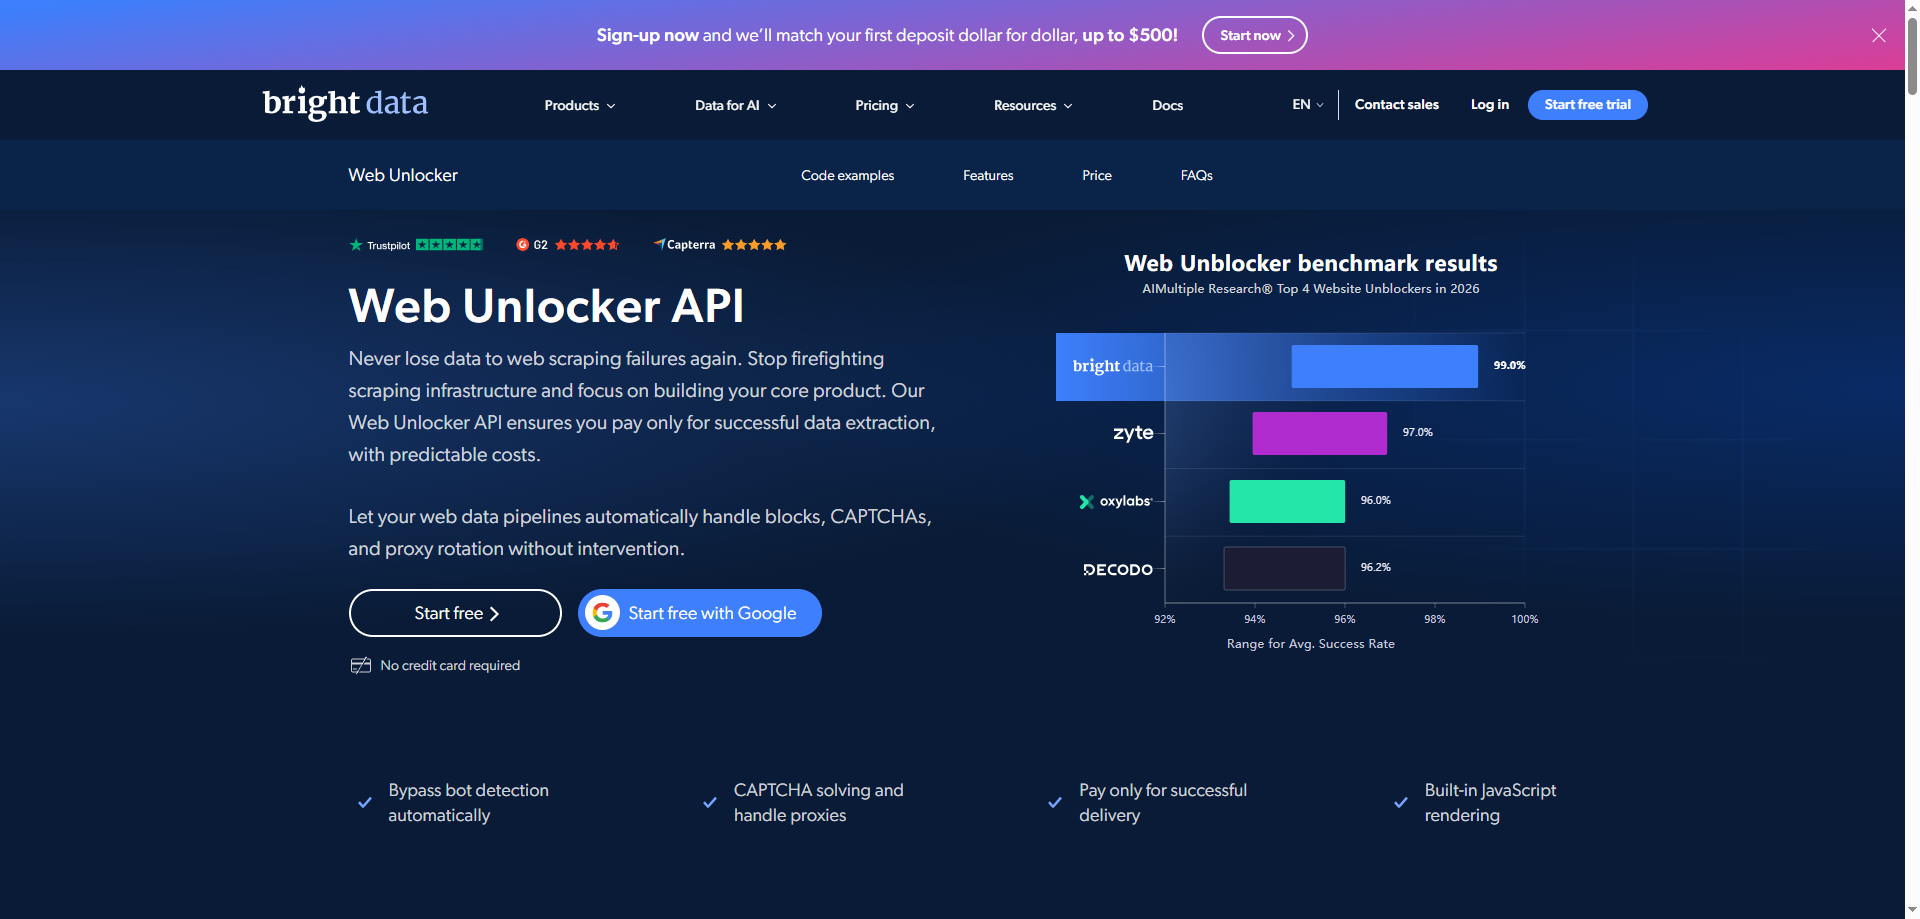This screenshot has width=1920, height=919.
Task: Click the 96.2% value label
Action: [x=1376, y=568]
